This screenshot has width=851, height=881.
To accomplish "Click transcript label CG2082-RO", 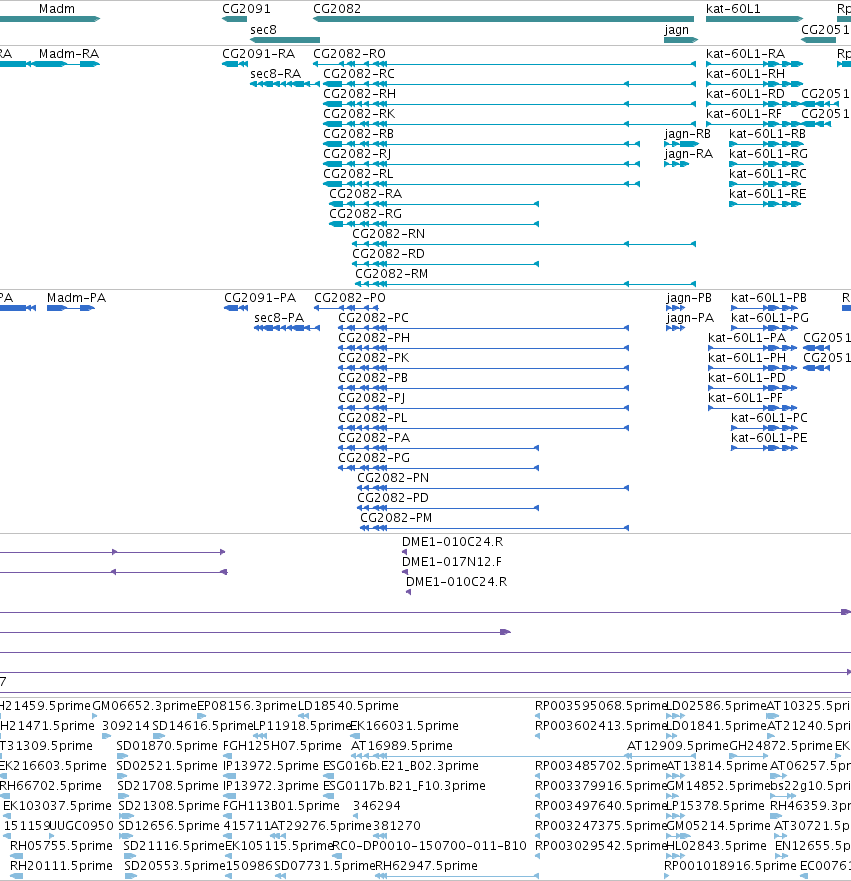I will (x=349, y=54).
